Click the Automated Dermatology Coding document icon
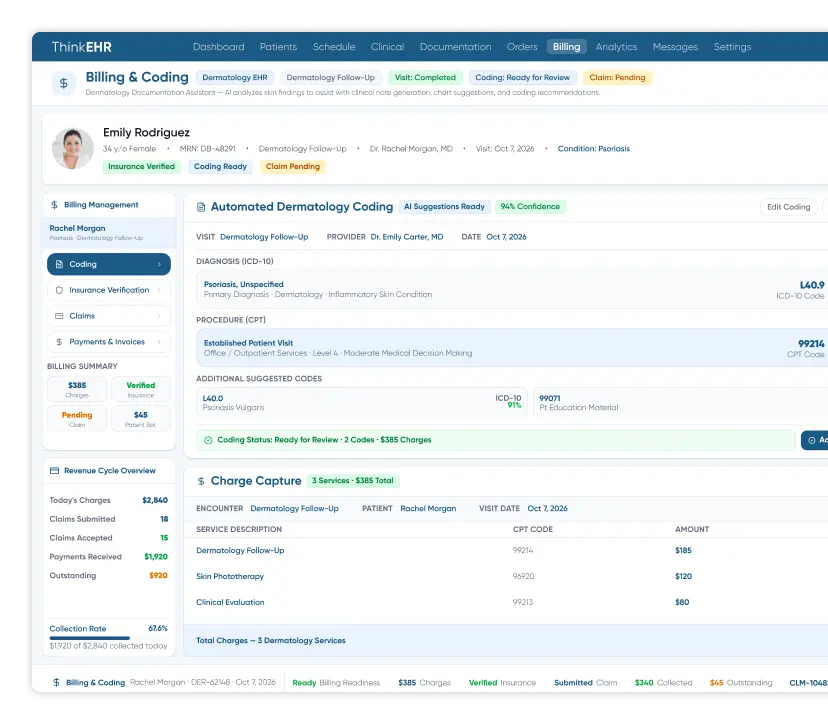 click(x=201, y=207)
